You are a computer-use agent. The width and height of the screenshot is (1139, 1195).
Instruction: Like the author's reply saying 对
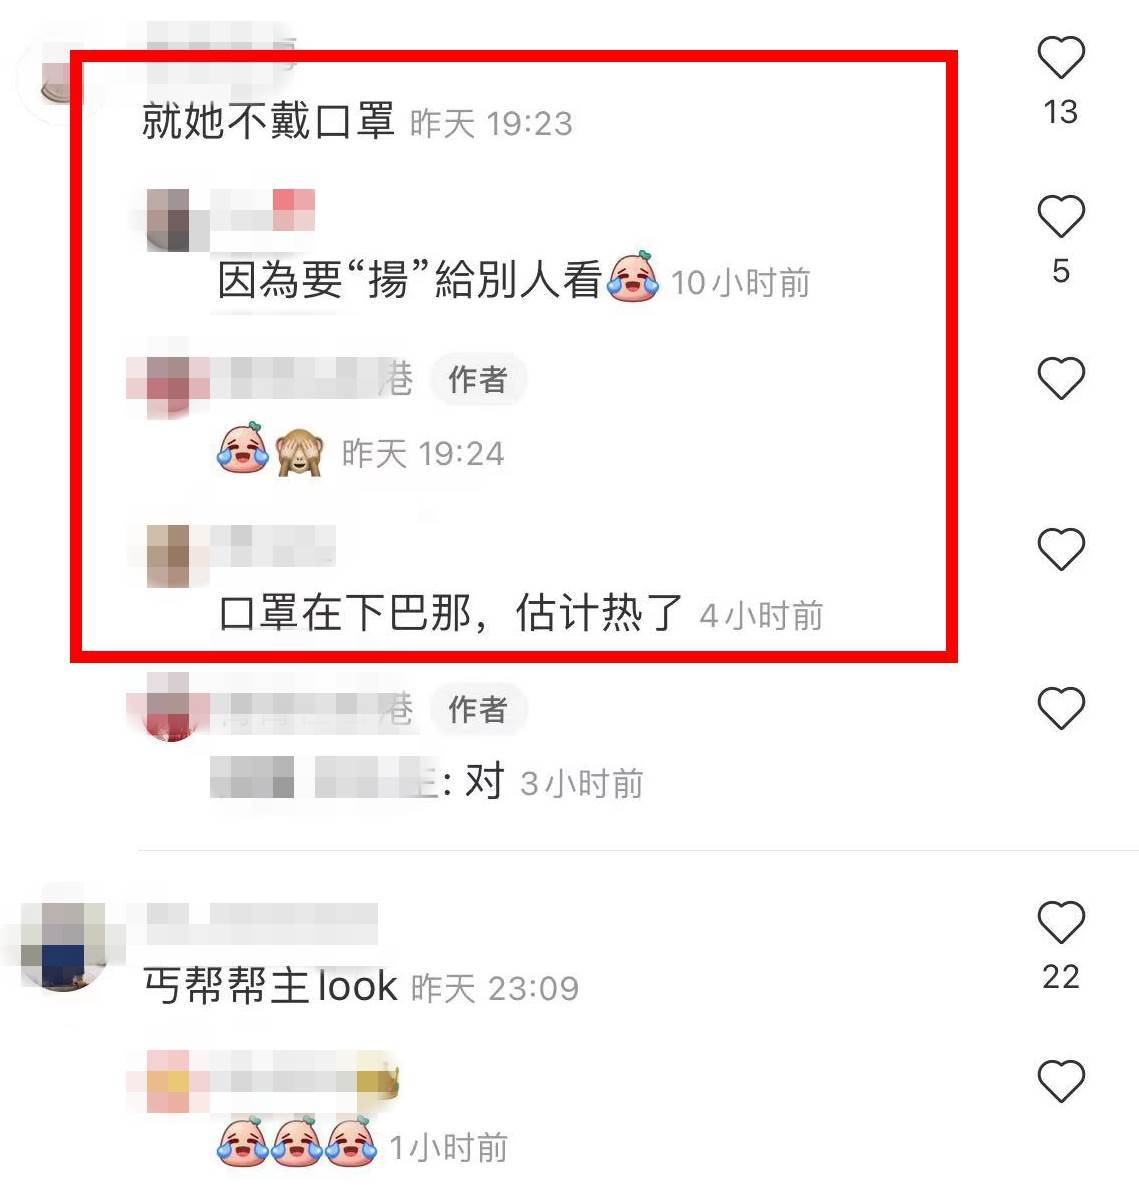pyautogui.click(x=1061, y=708)
